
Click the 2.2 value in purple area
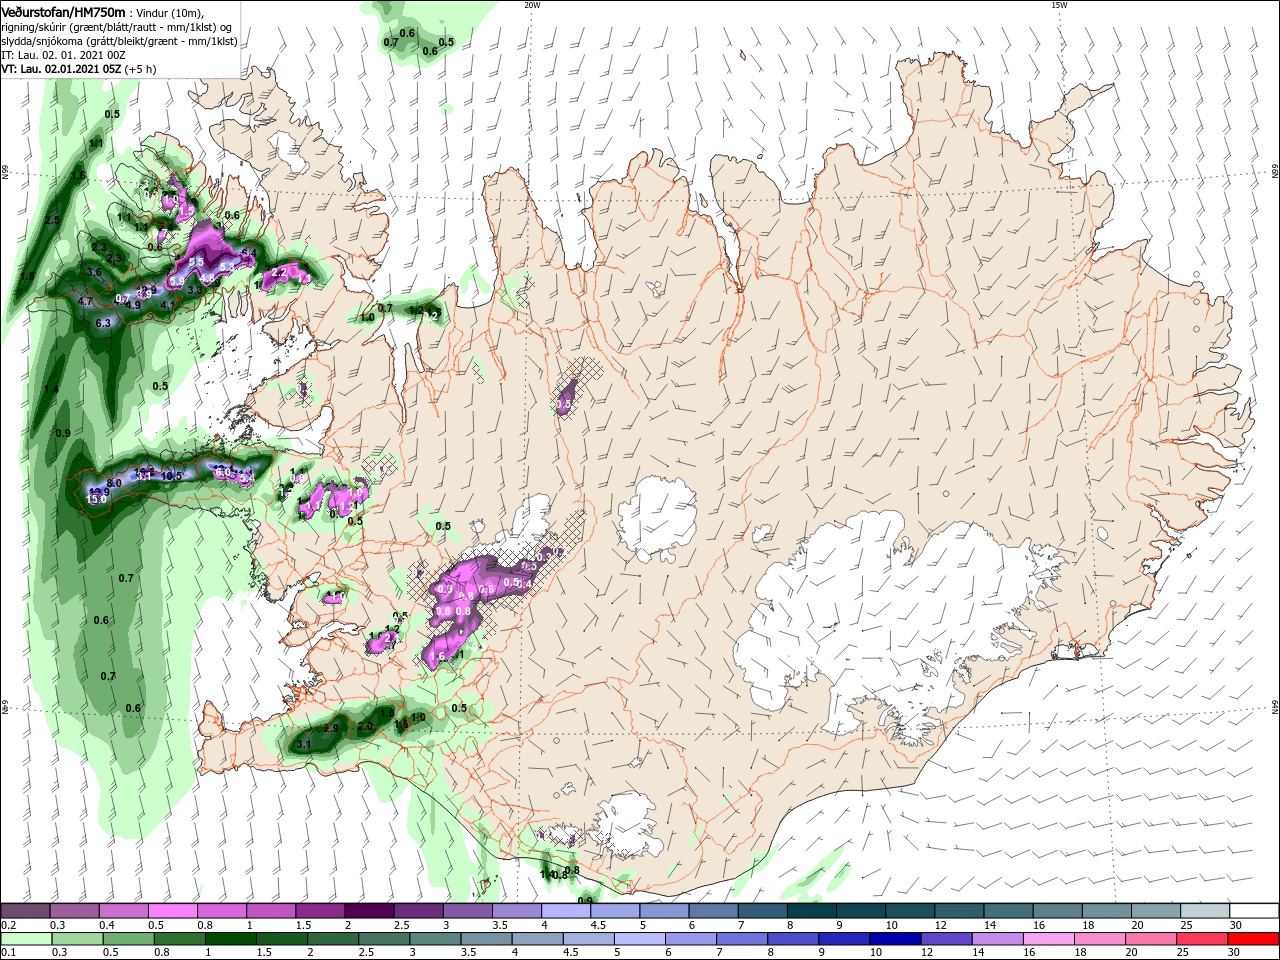click(x=280, y=272)
